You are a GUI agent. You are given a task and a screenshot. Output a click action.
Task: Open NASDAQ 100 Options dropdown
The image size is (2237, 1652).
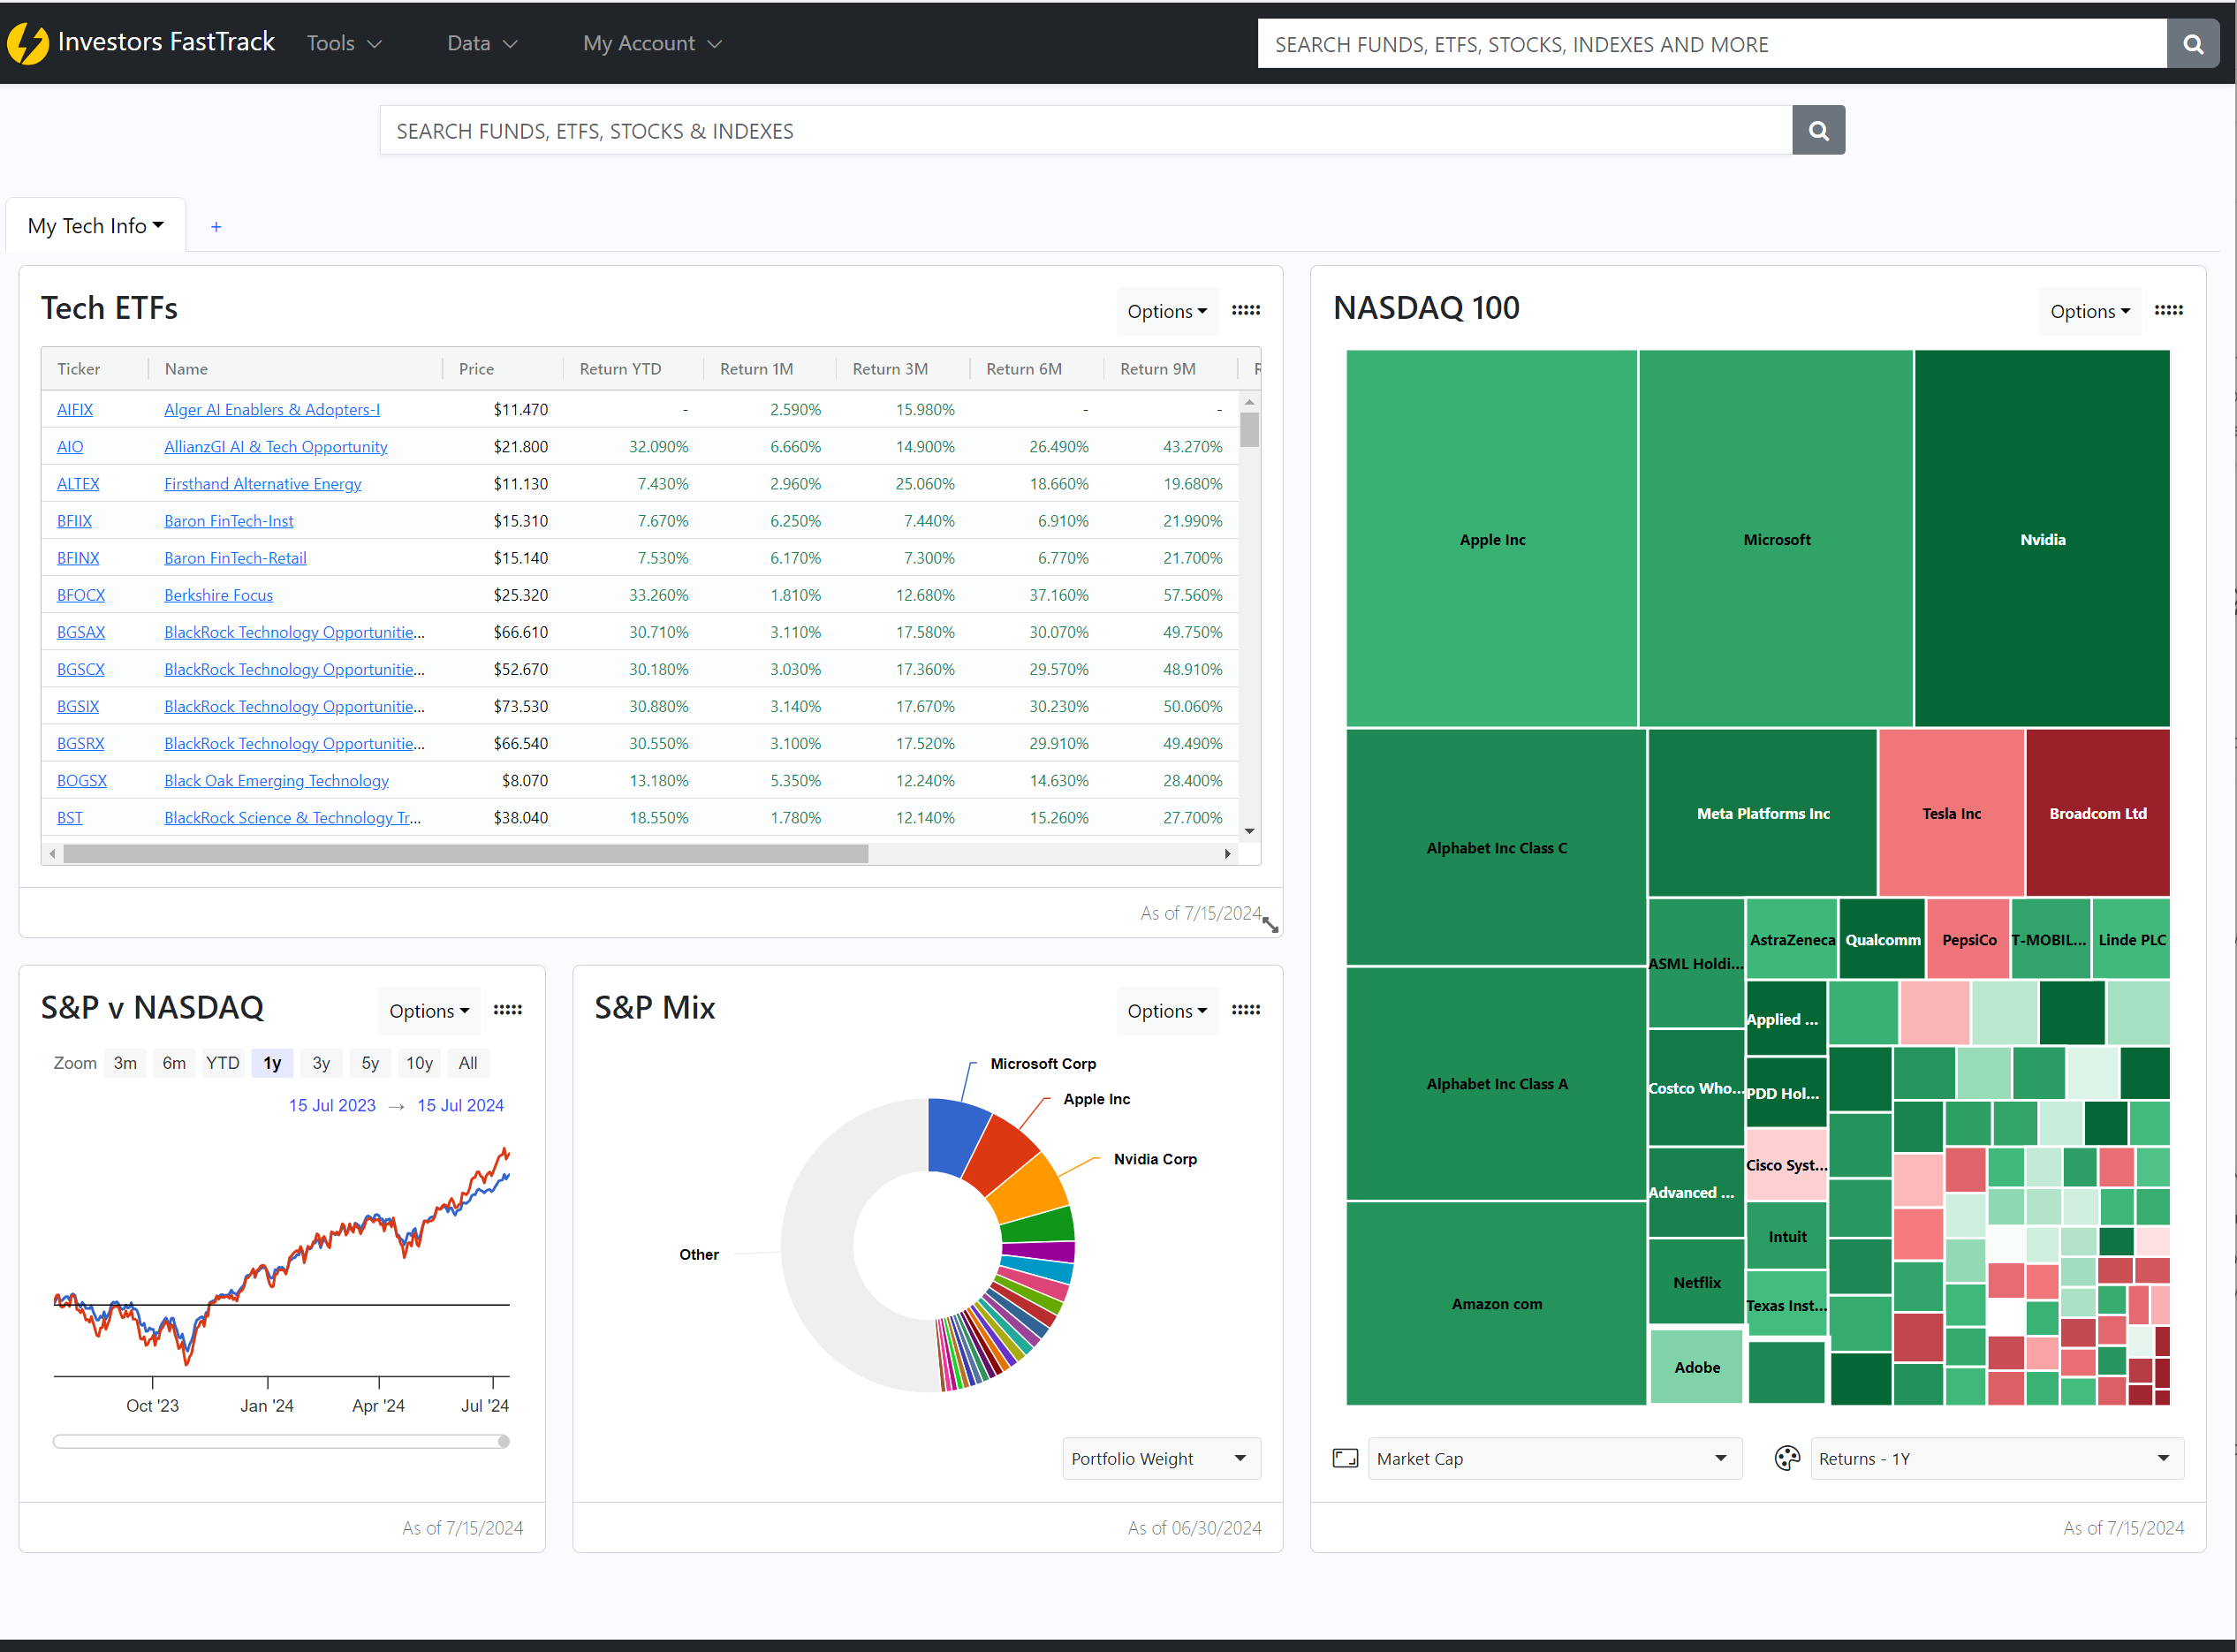point(2090,311)
